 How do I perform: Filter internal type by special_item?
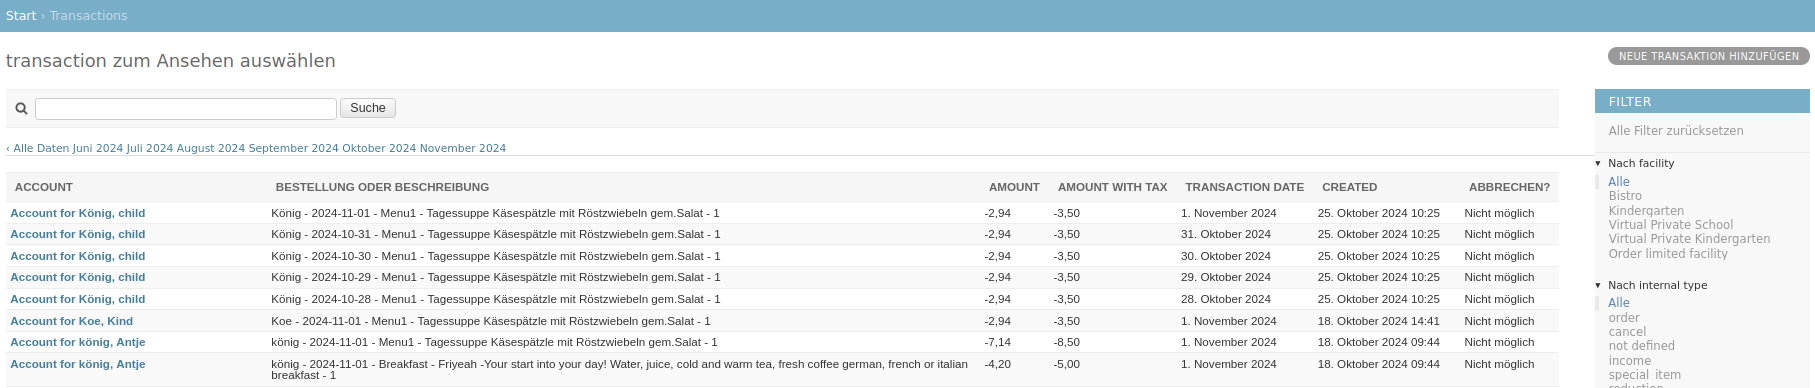point(1645,375)
